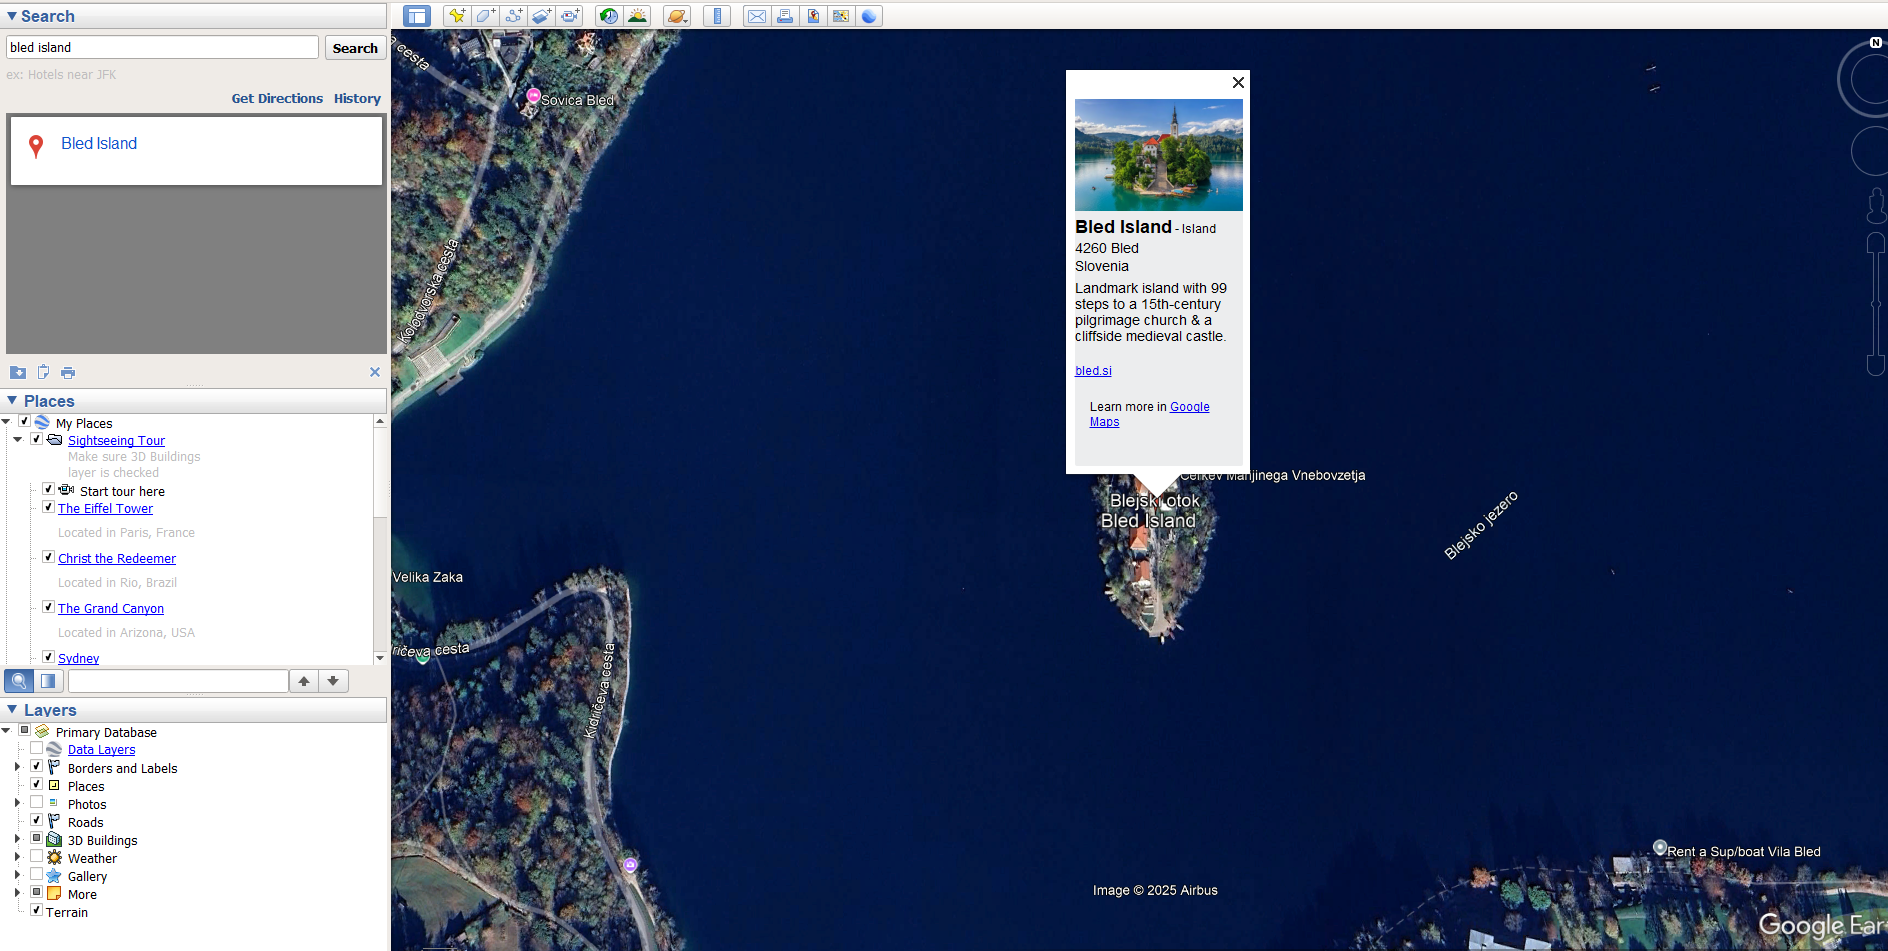Uncheck the Roads layer checkbox
The height and width of the screenshot is (951, 1888).
point(37,821)
